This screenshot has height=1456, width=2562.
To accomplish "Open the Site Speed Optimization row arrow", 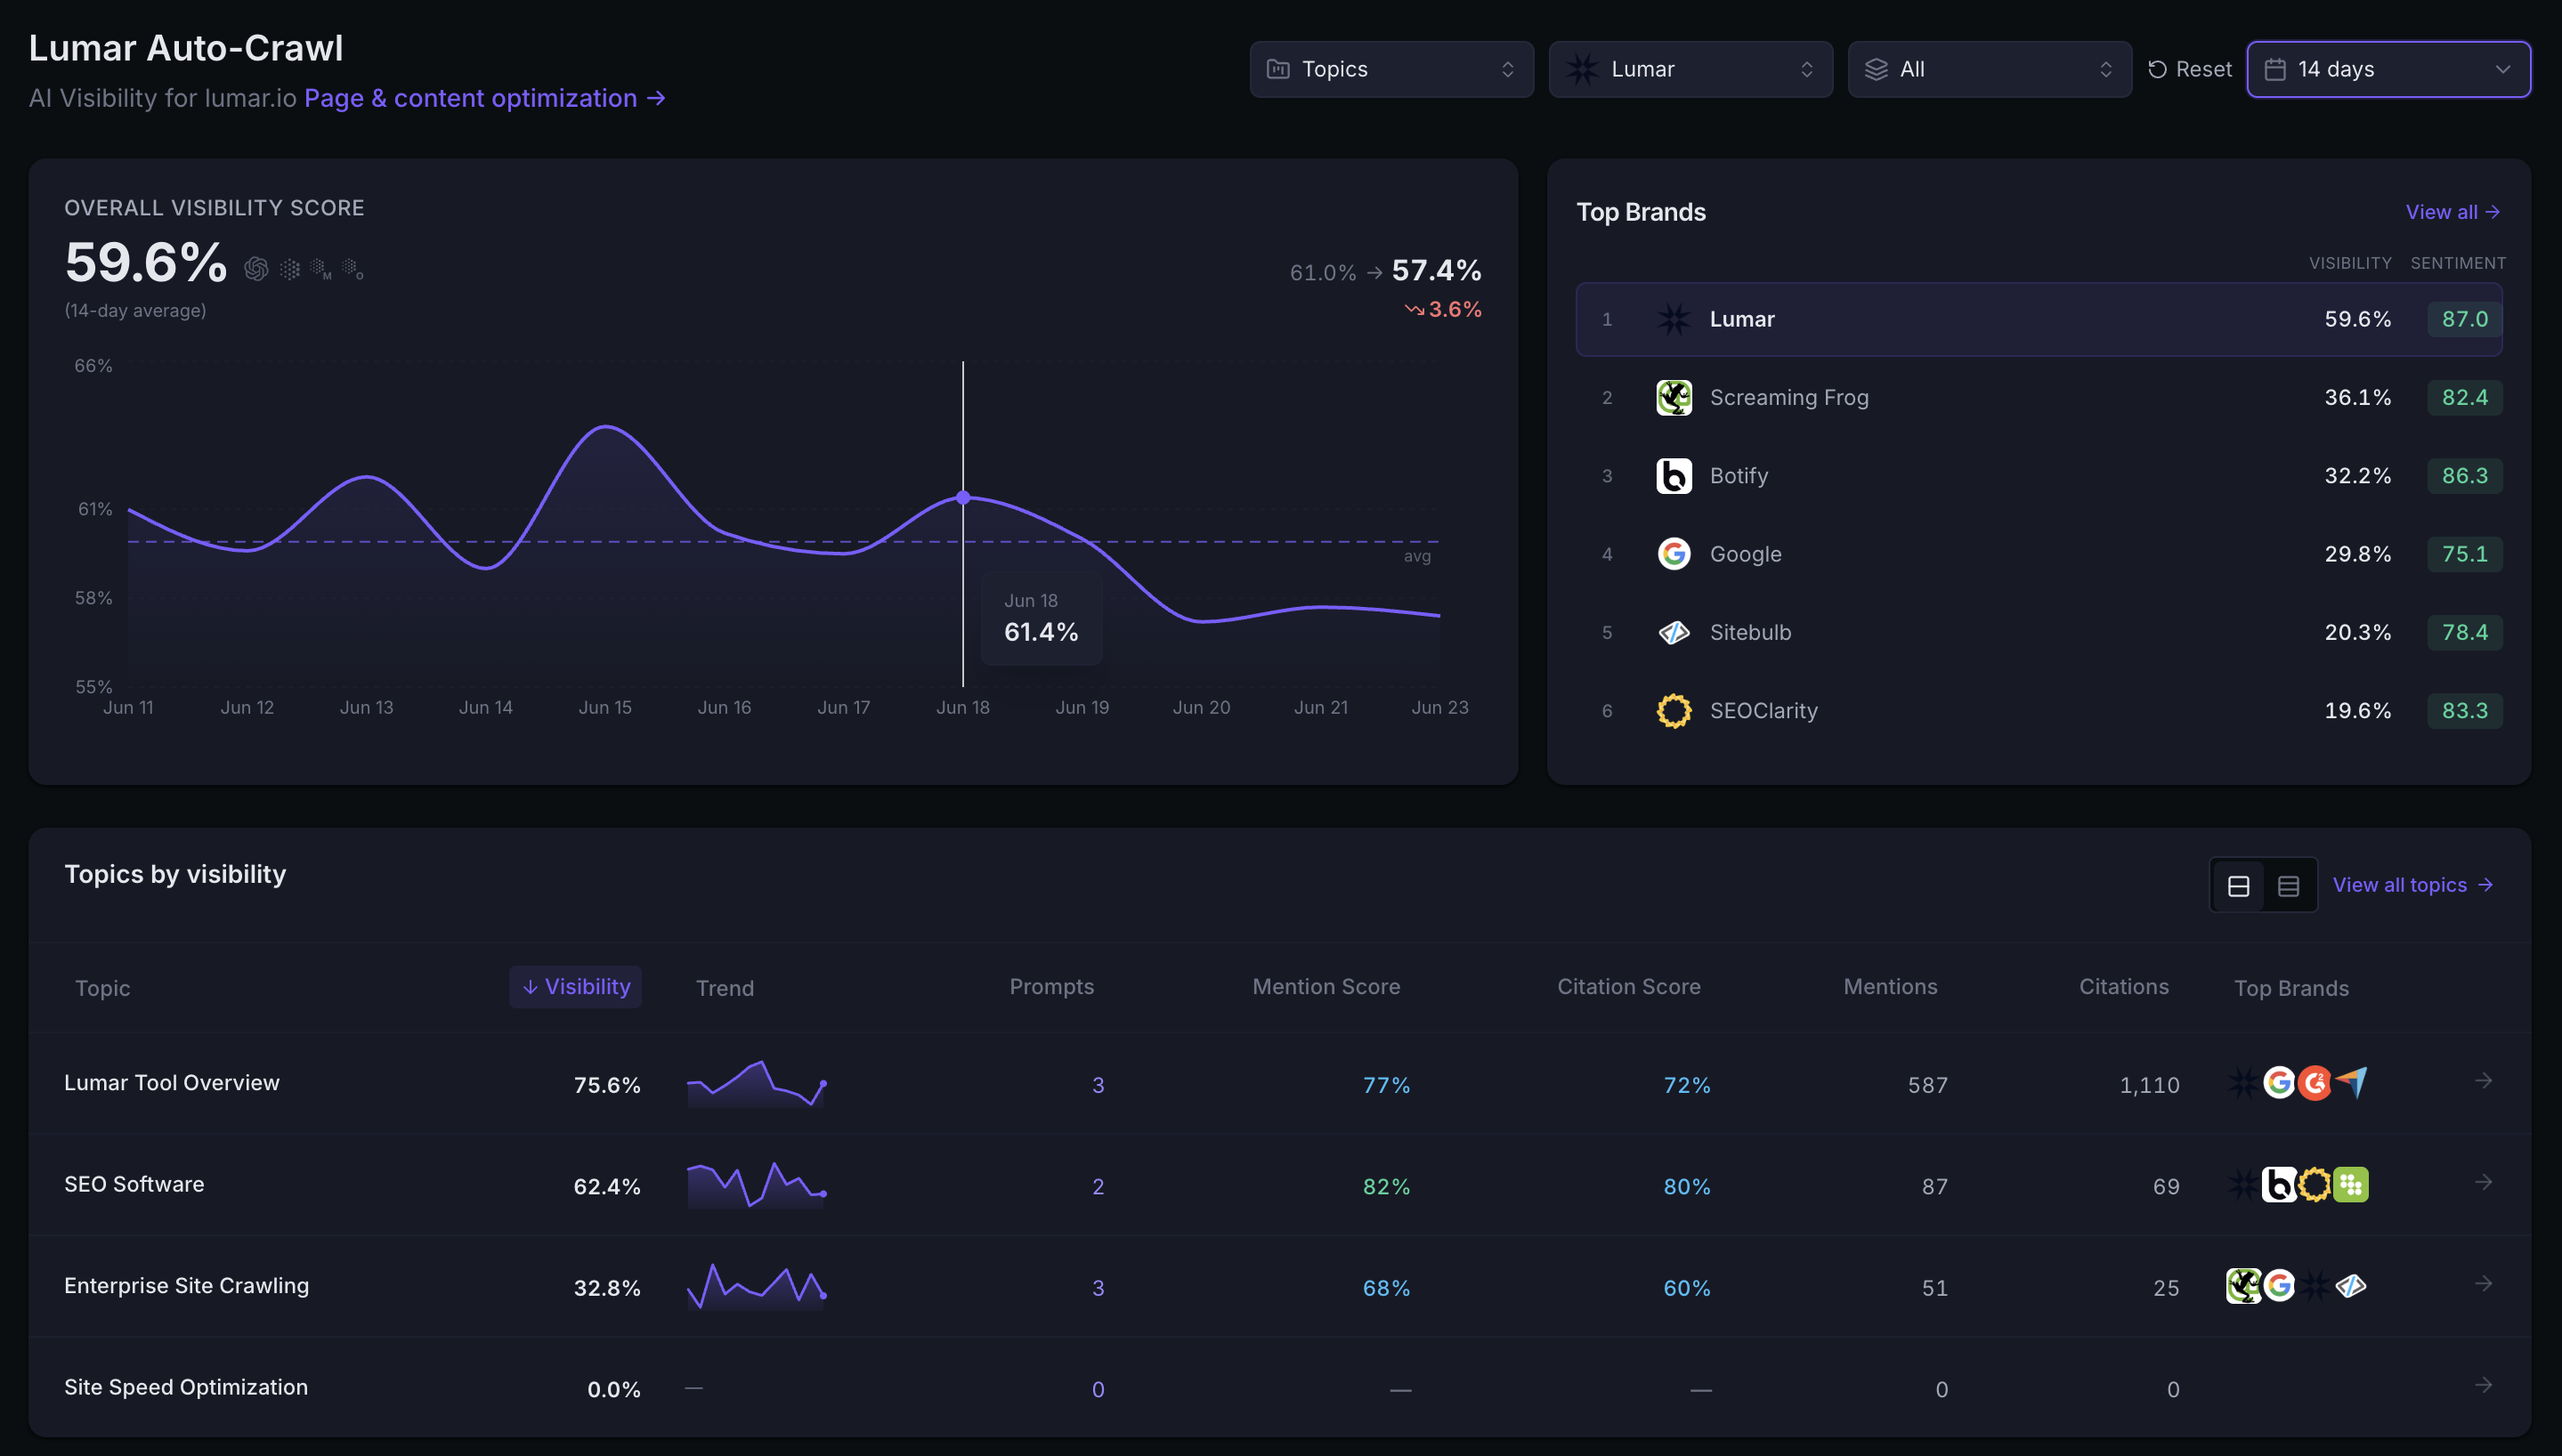I will (2482, 1386).
